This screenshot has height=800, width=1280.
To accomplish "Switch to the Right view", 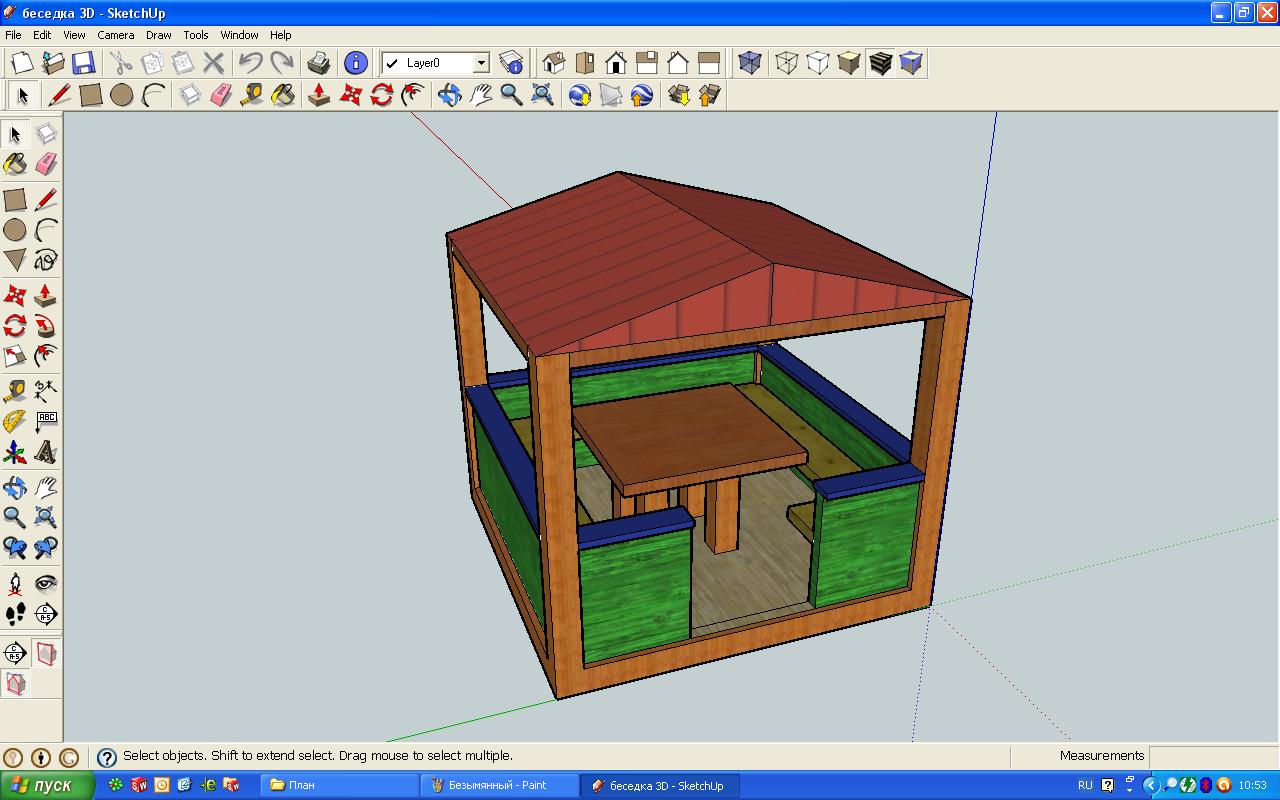I will pos(647,63).
